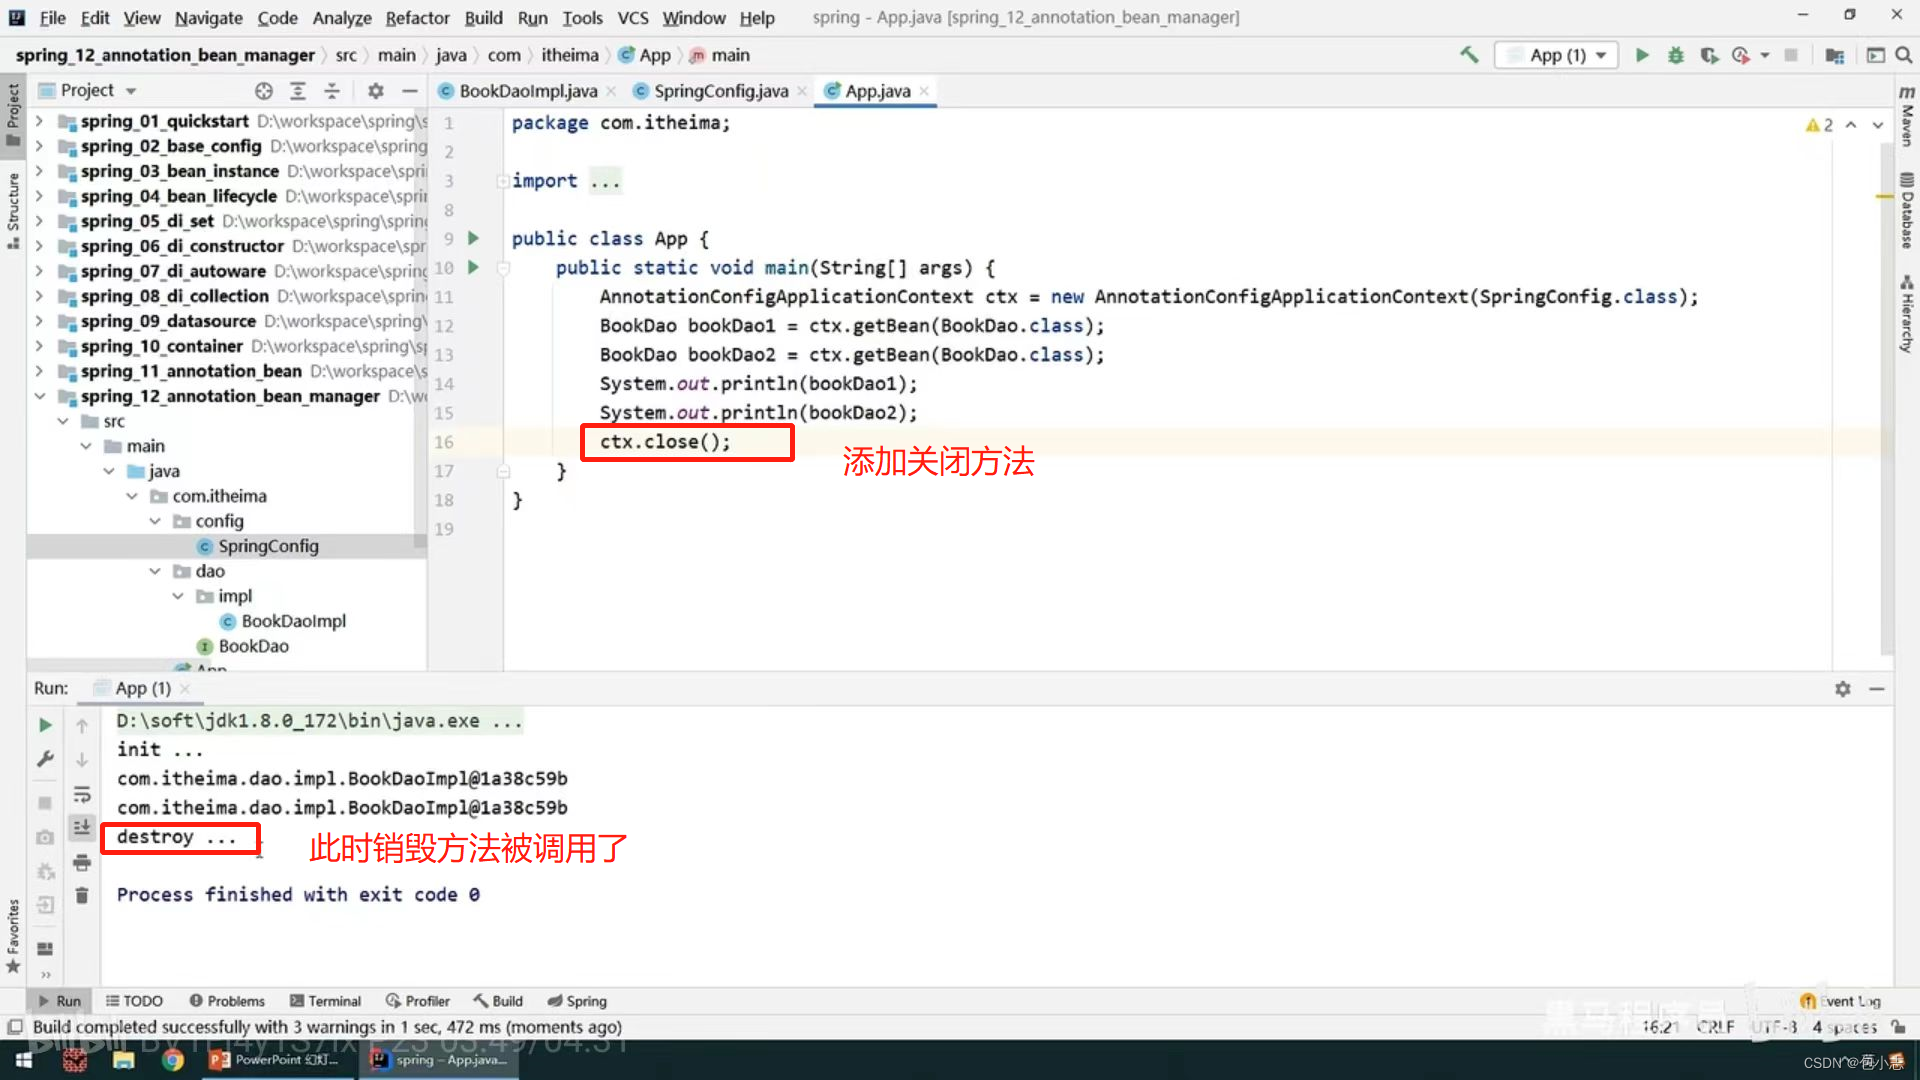
Task: Expand the folded import block
Action: pos(503,181)
